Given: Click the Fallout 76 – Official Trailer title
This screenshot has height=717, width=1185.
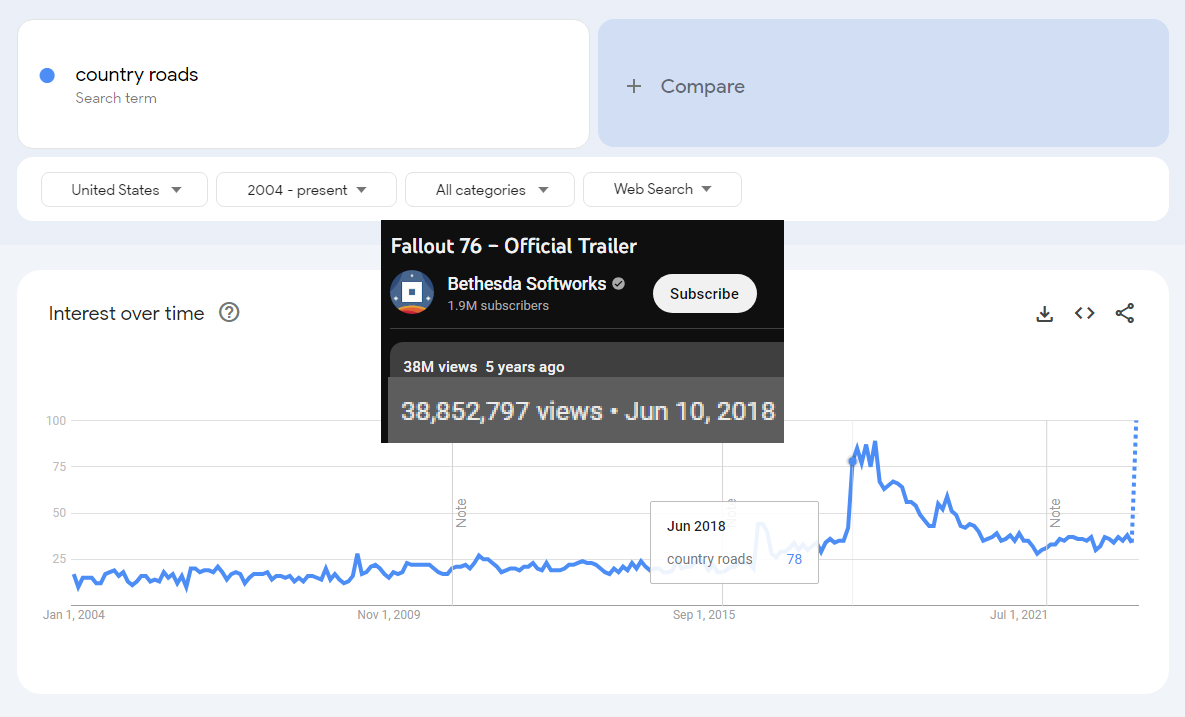Looking at the screenshot, I should [x=514, y=246].
